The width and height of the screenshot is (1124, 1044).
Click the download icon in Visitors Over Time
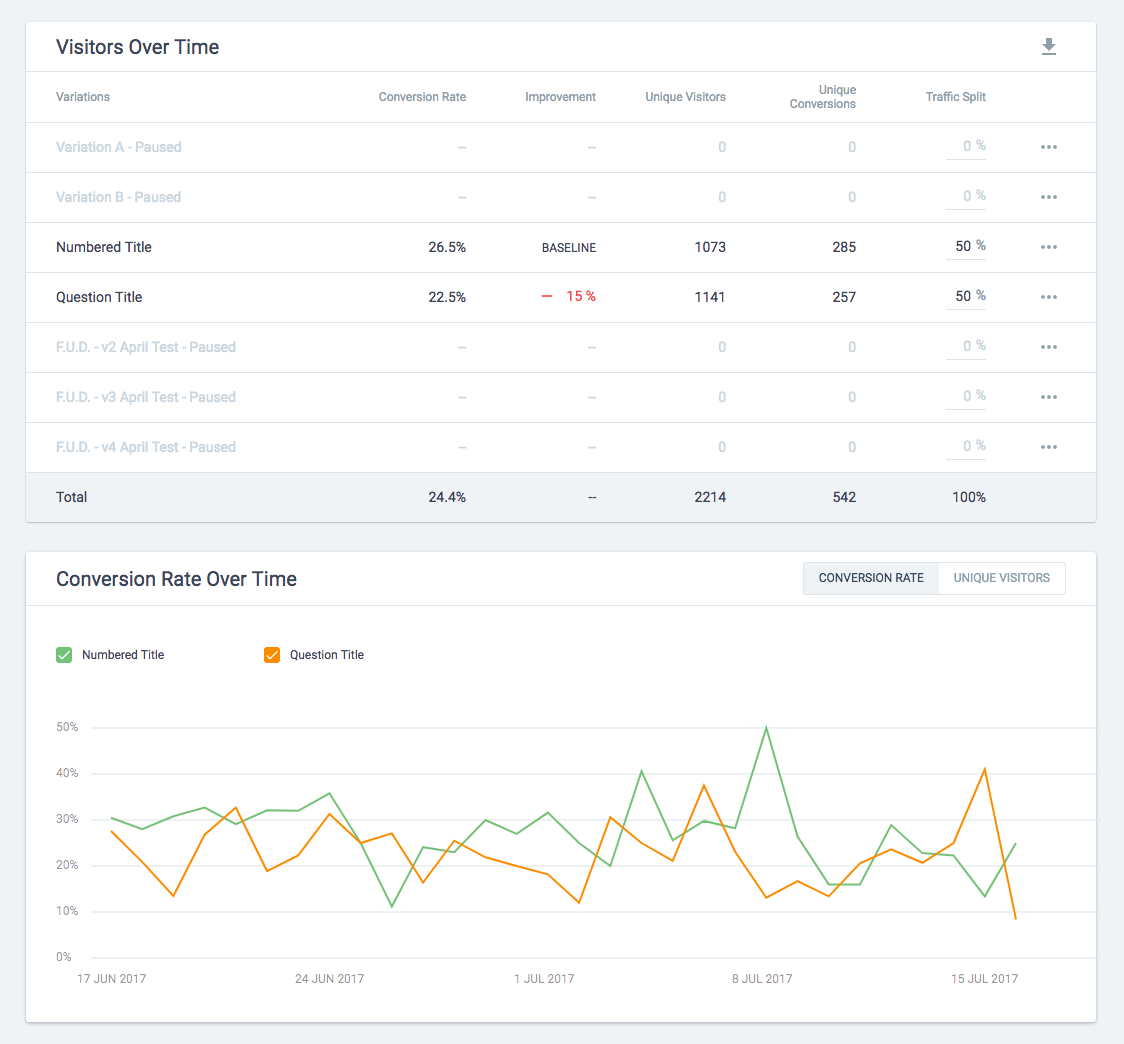[1048, 47]
